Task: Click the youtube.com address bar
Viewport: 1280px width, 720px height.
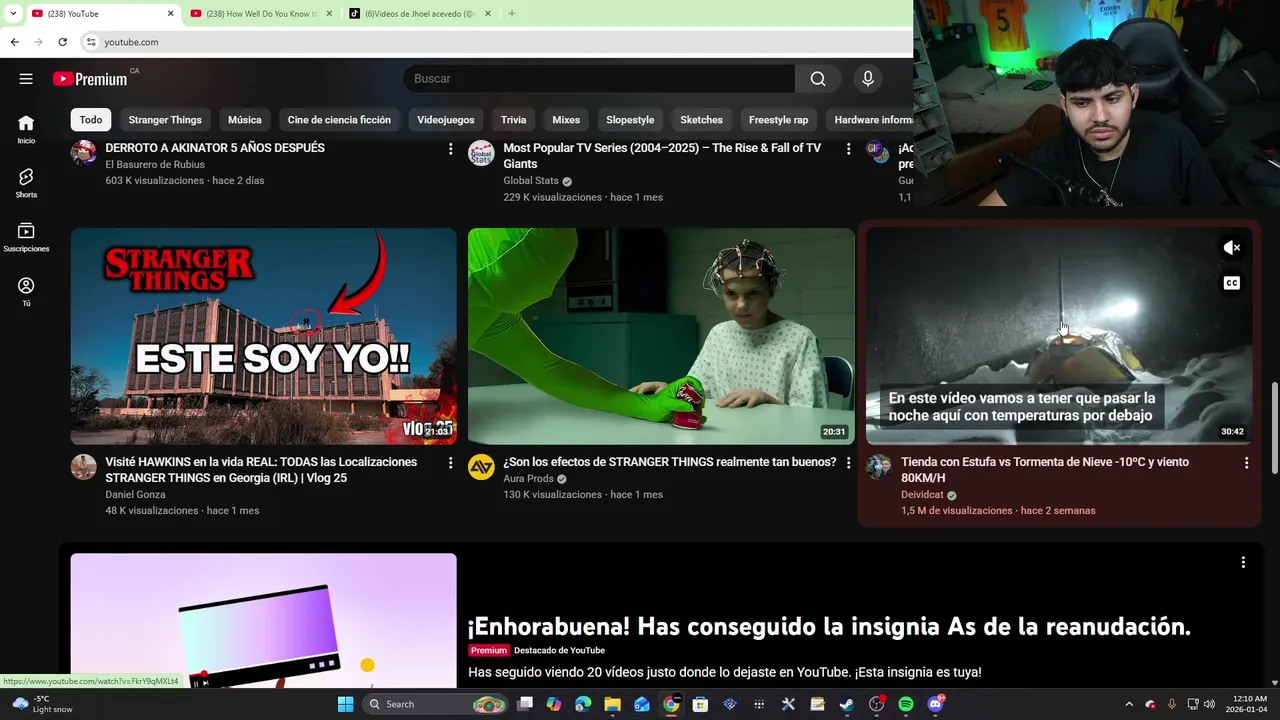Action: [495, 42]
